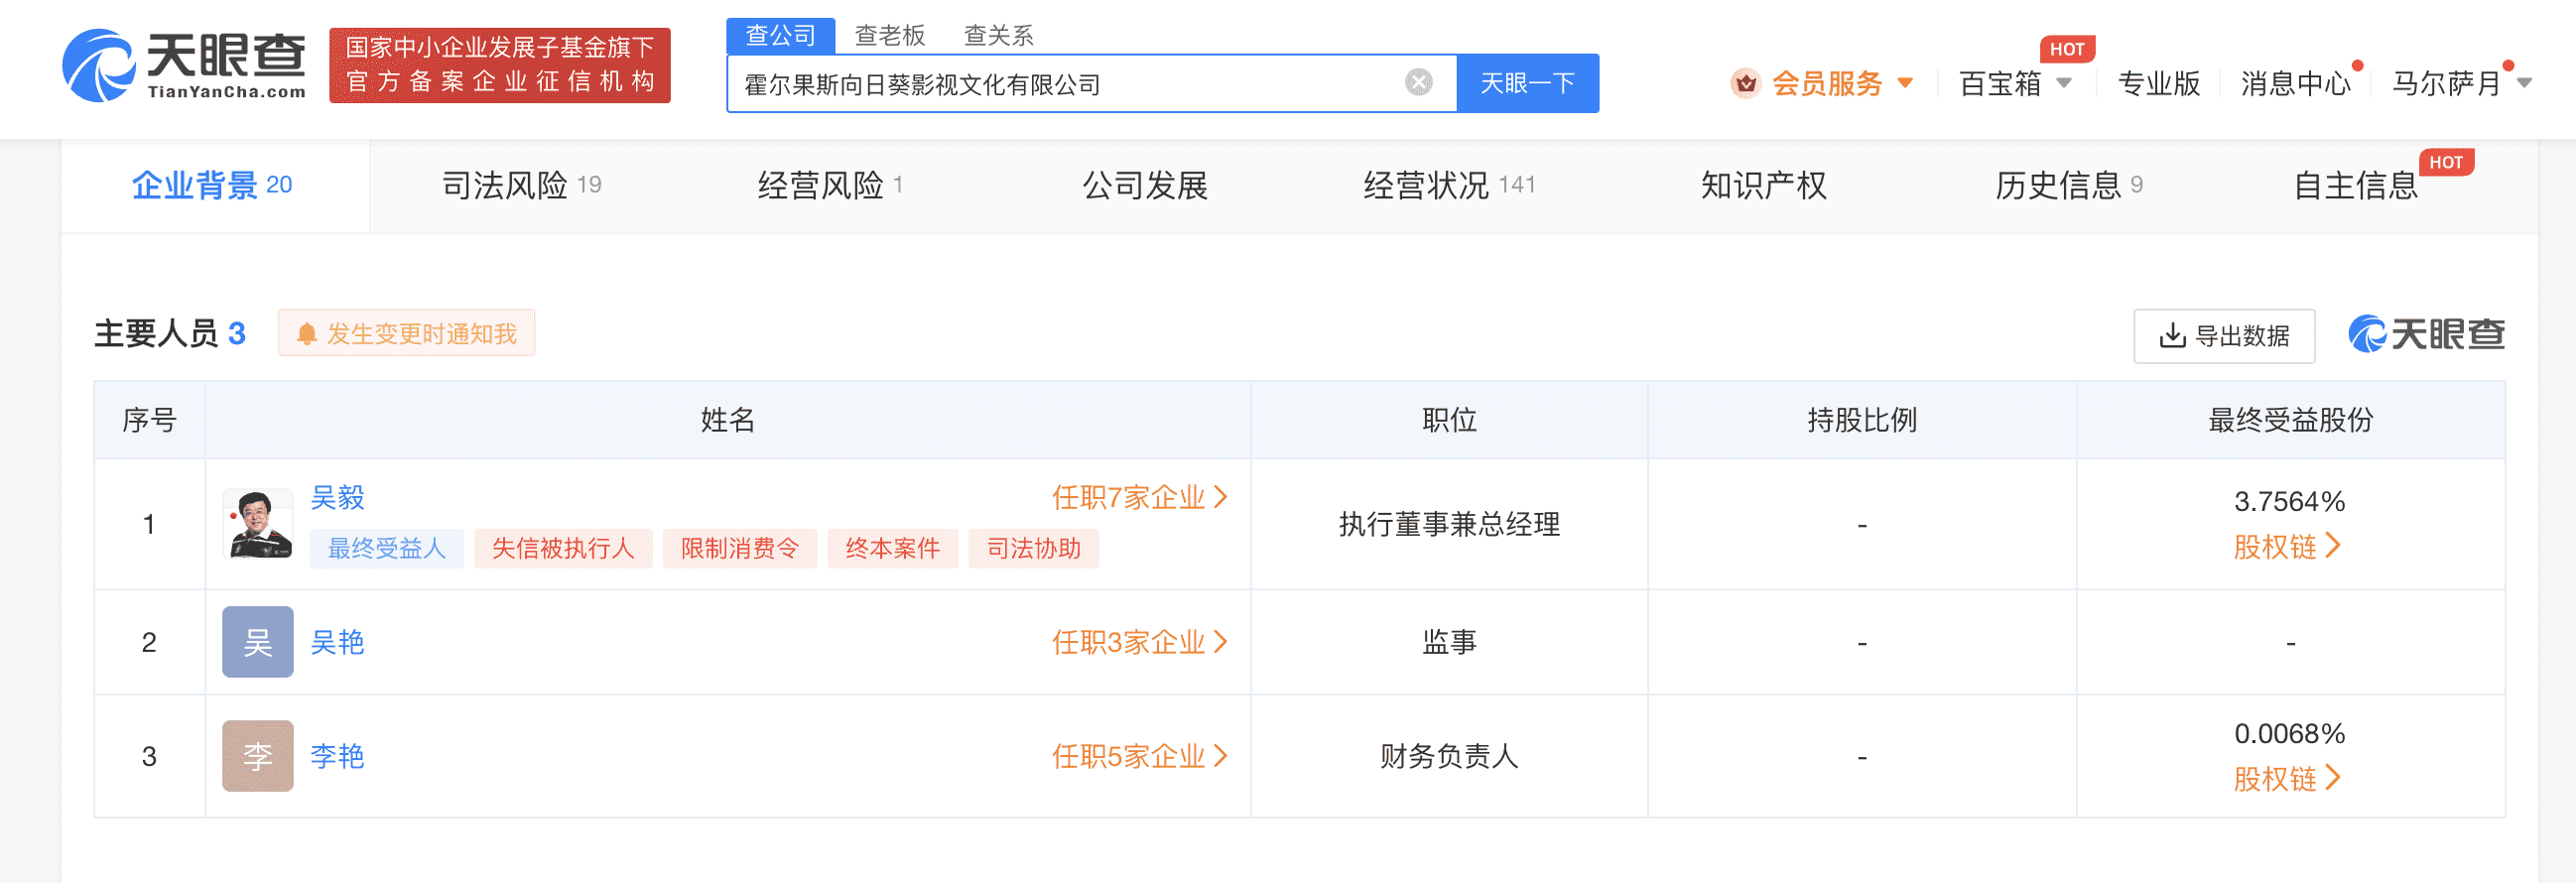Screen dimensions: 2576x883
Task: Select the 知识产权 tab
Action: (1764, 185)
